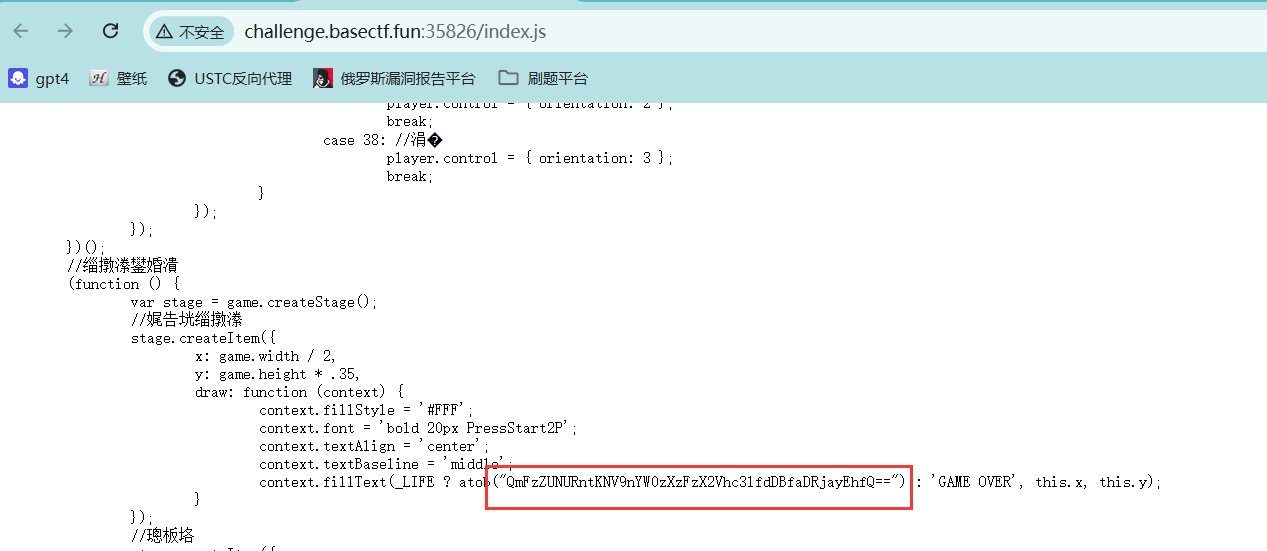Open the gpt4 bookmark

click(40, 78)
